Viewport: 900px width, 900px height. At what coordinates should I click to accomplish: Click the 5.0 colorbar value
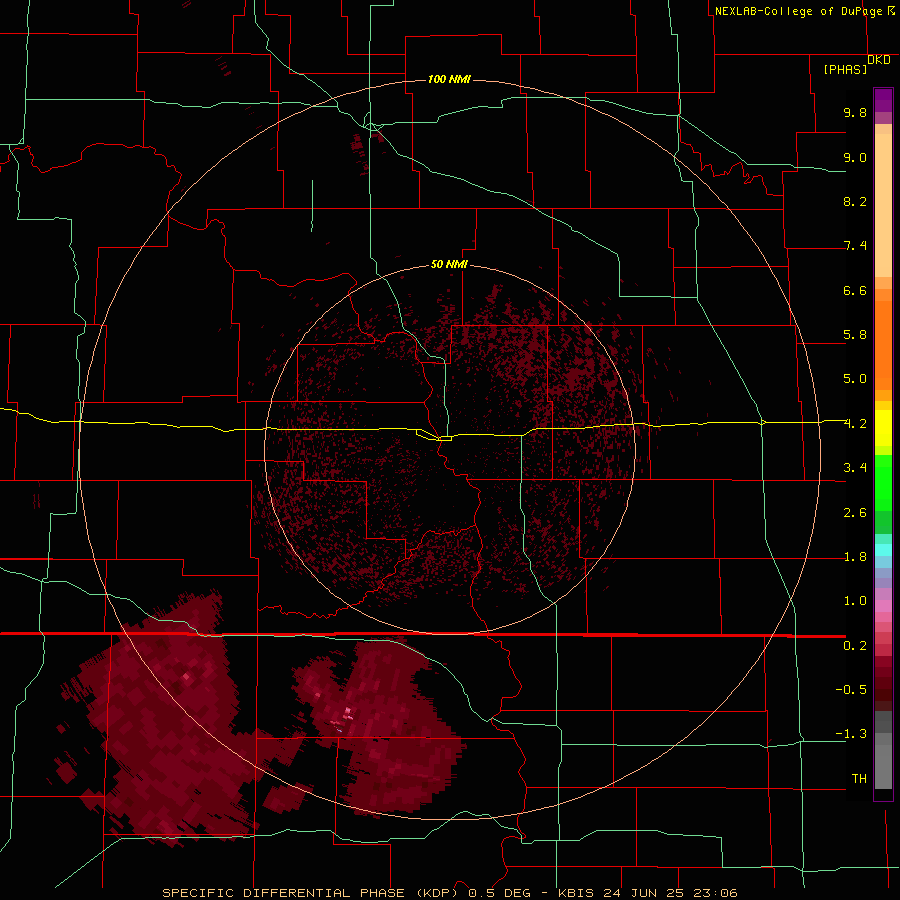click(x=855, y=379)
